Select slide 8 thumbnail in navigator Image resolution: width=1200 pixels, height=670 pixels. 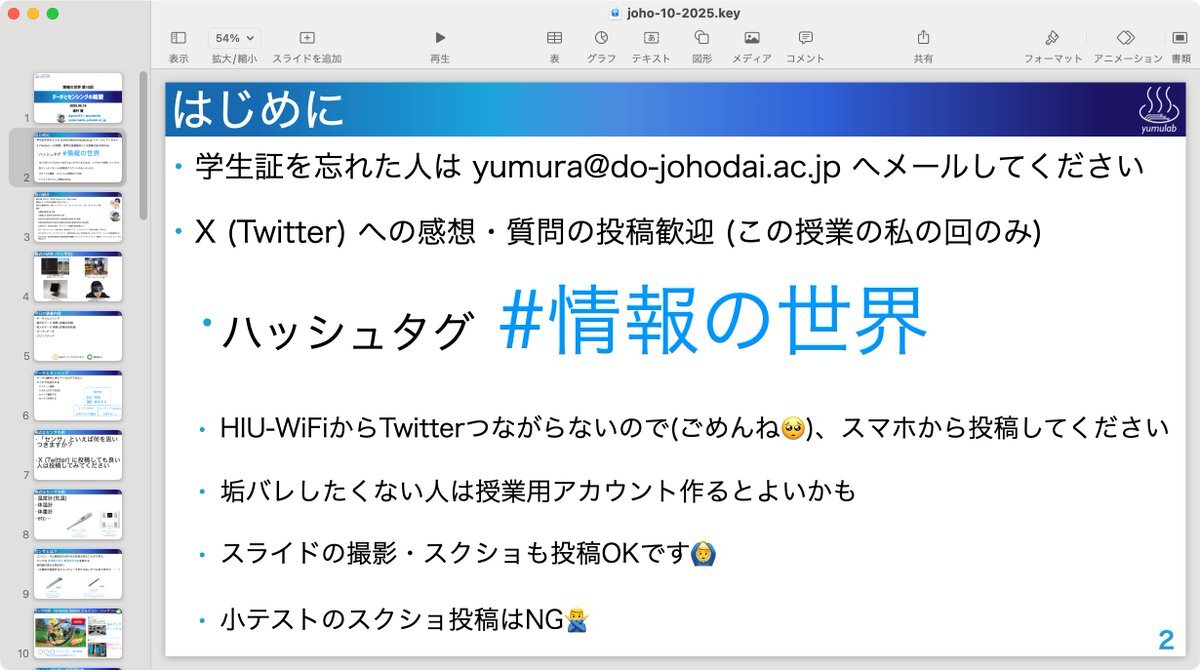coord(78,514)
